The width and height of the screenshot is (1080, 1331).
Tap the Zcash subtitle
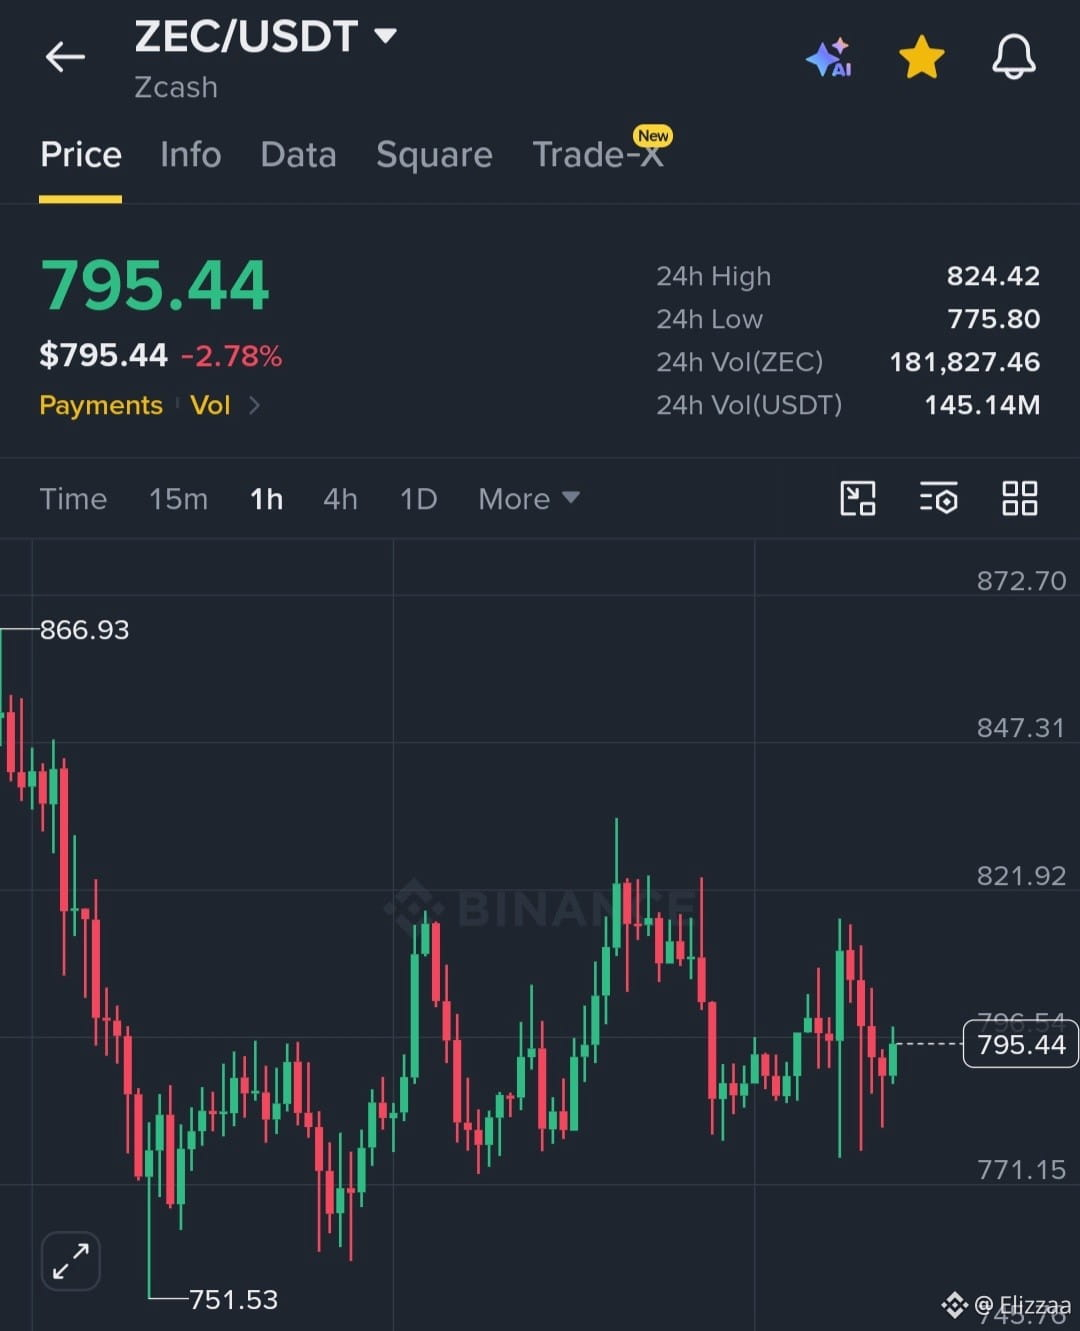click(x=176, y=87)
